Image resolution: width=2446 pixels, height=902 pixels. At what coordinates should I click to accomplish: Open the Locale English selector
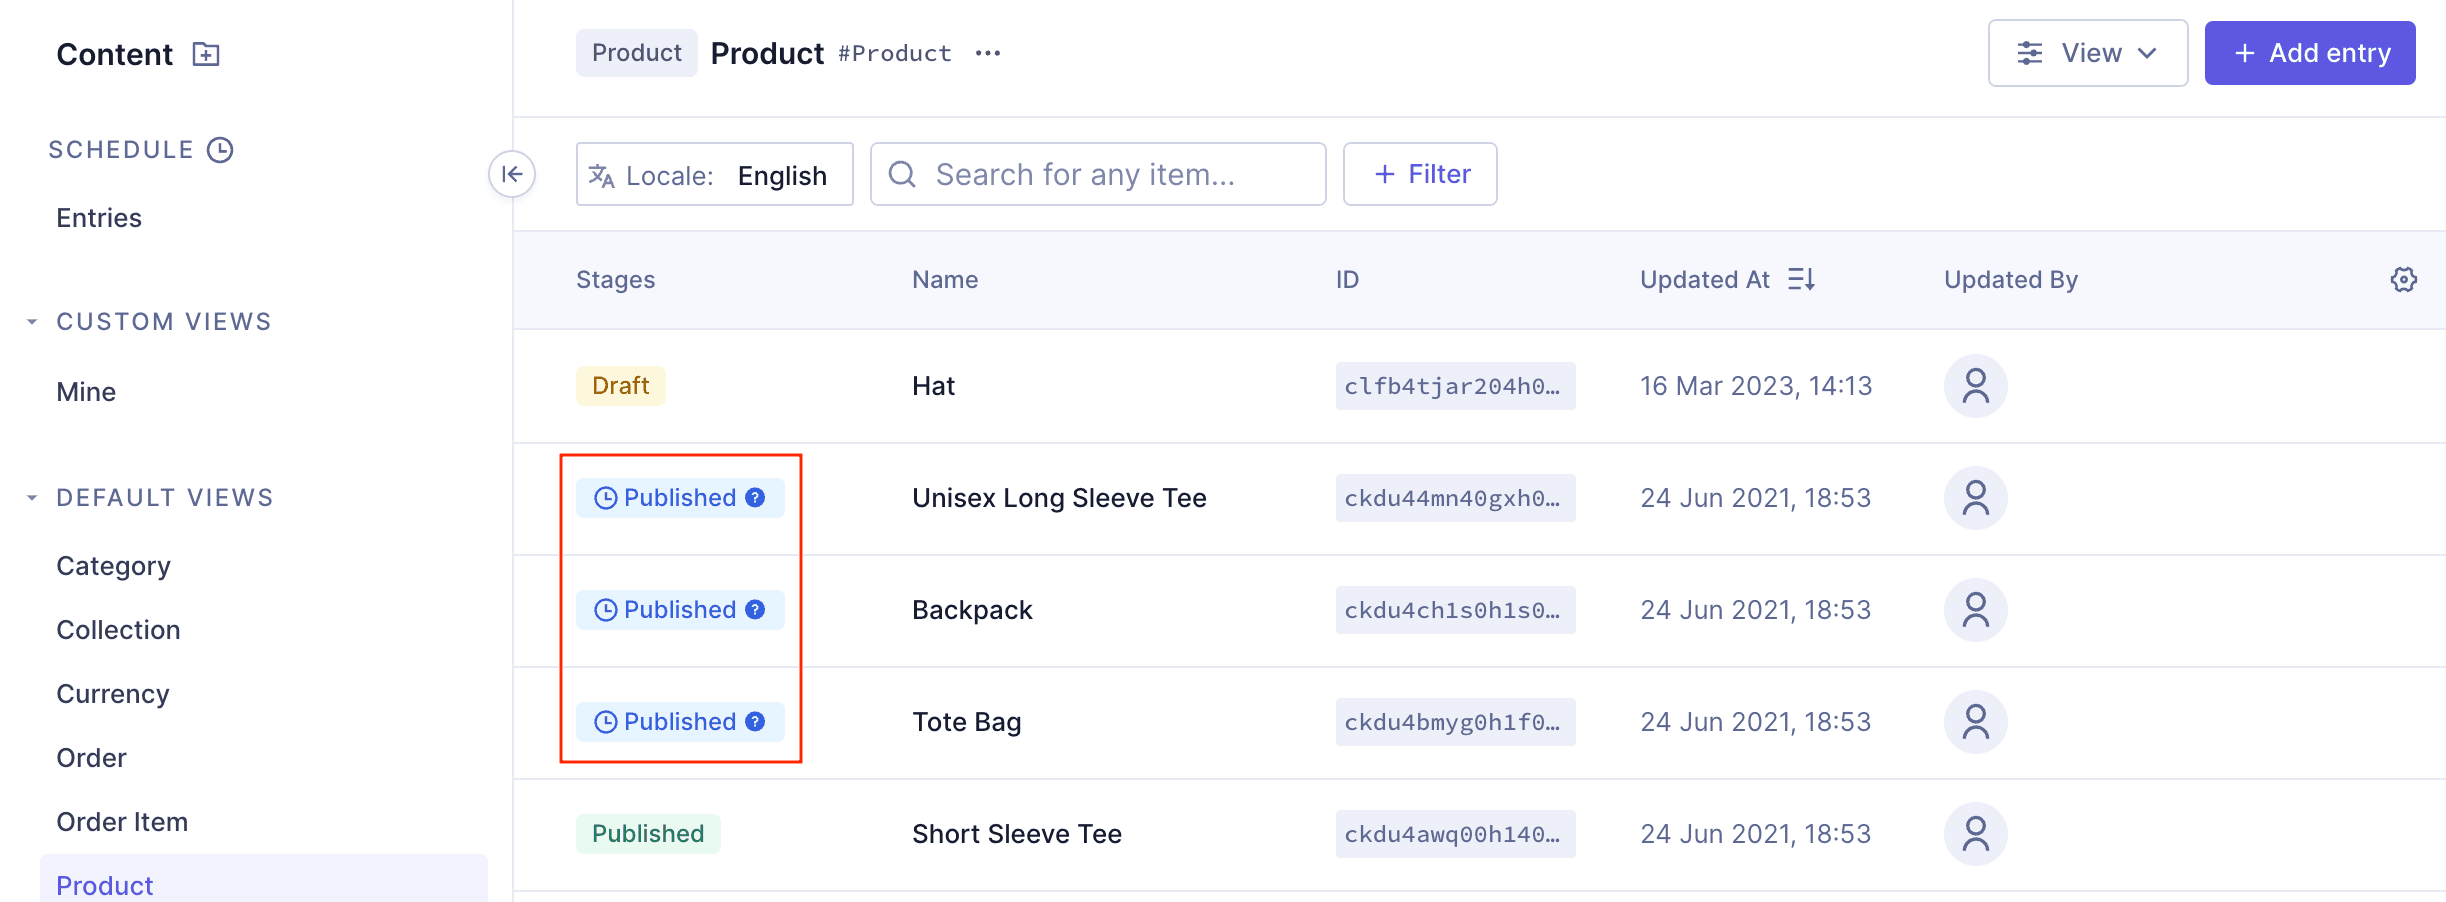714,175
